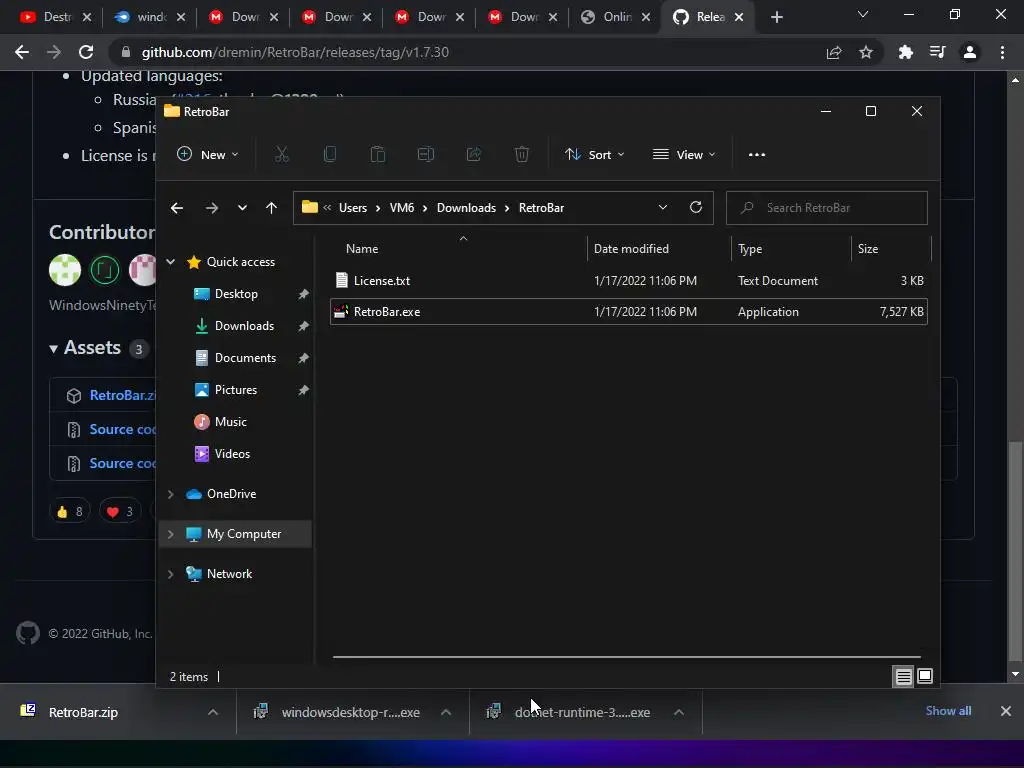Open the Sort dropdown menu
This screenshot has height=768, width=1024.
point(595,155)
